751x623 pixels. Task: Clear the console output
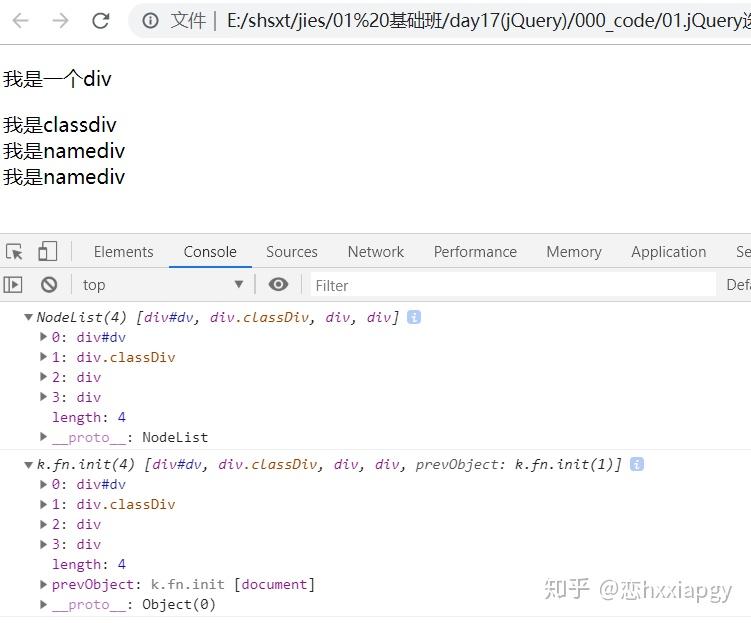(49, 285)
